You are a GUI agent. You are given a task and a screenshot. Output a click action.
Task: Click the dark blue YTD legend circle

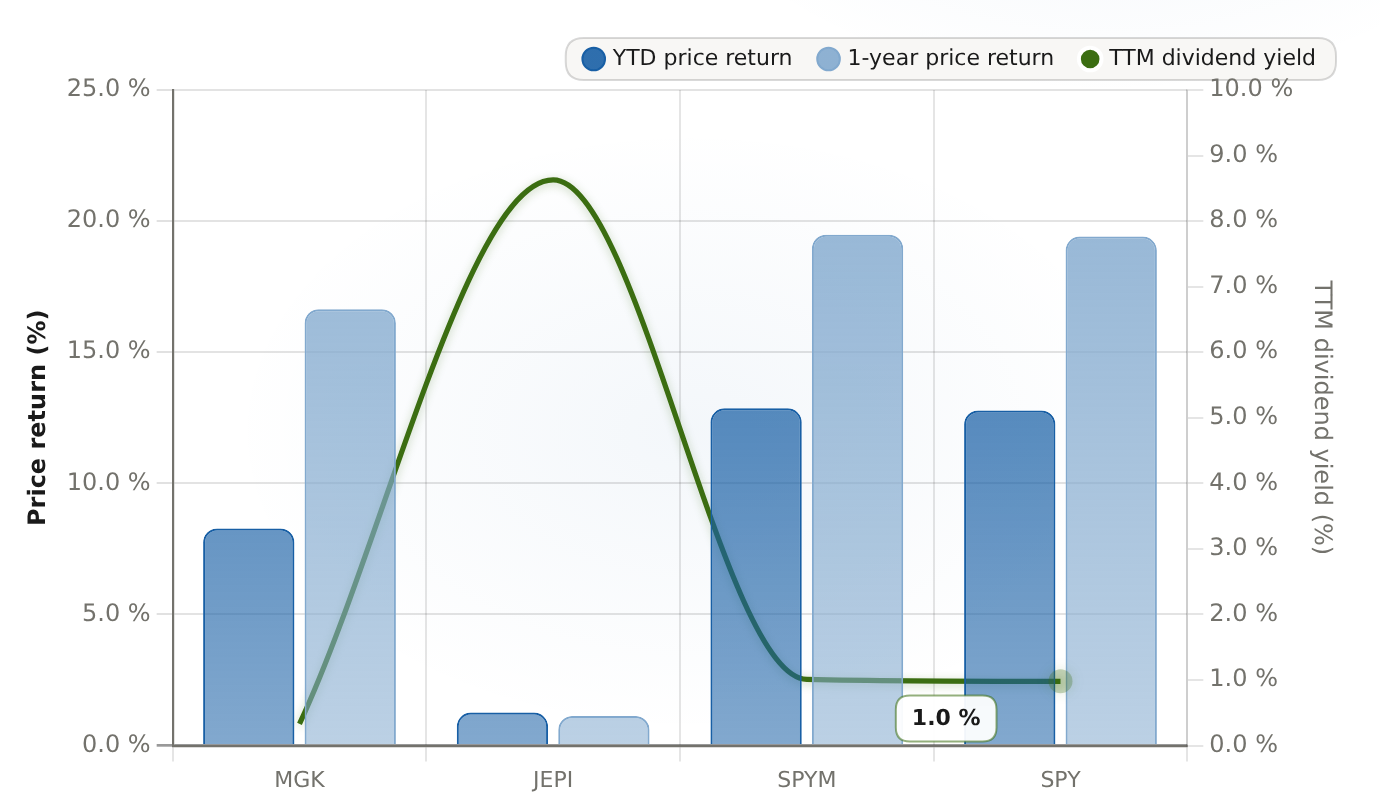[594, 59]
